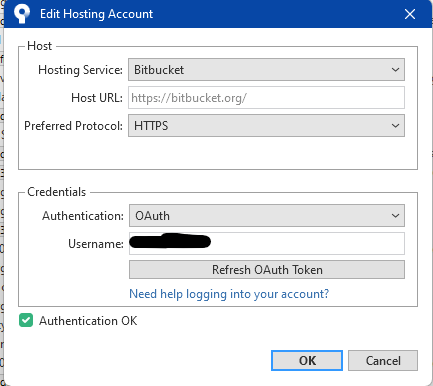Viewport: 433px width, 386px height.
Task: Click the green Authentication OK checkmark icon
Action: [26, 320]
